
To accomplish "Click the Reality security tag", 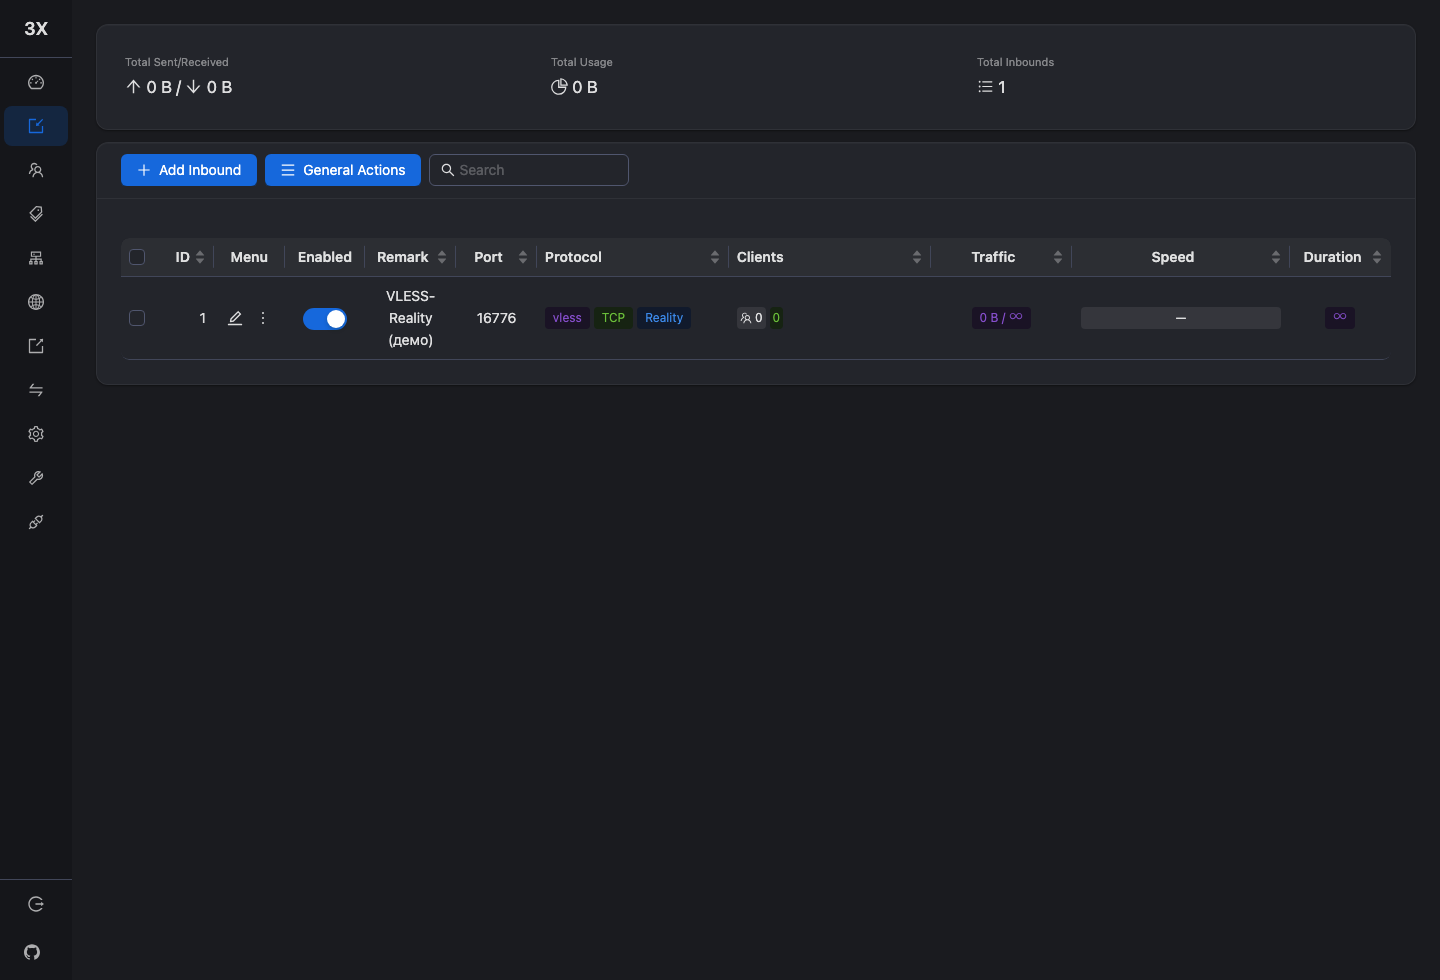I will (x=664, y=318).
